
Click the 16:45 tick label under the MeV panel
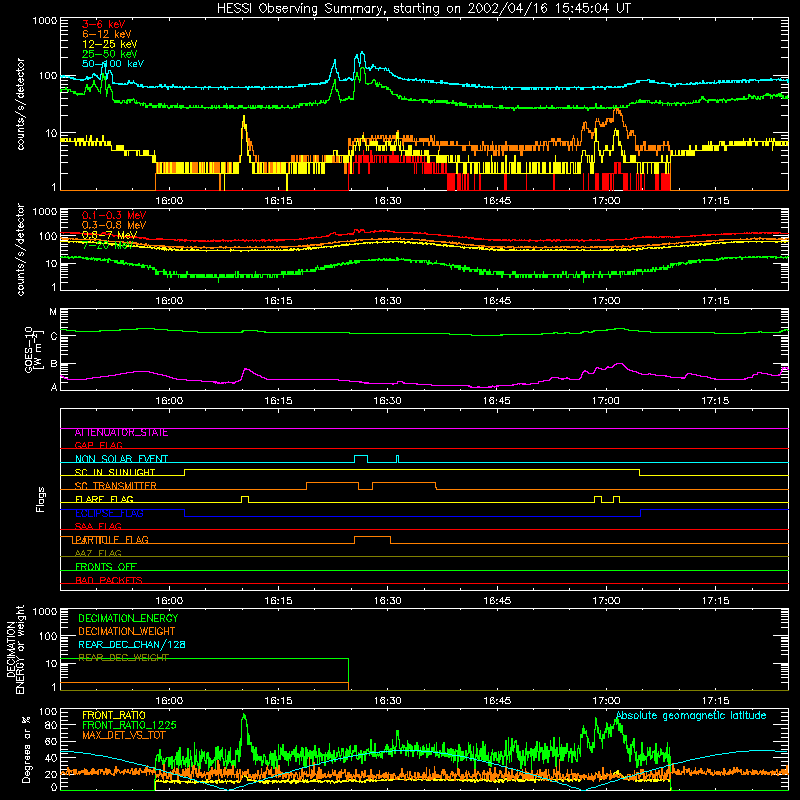pos(497,301)
